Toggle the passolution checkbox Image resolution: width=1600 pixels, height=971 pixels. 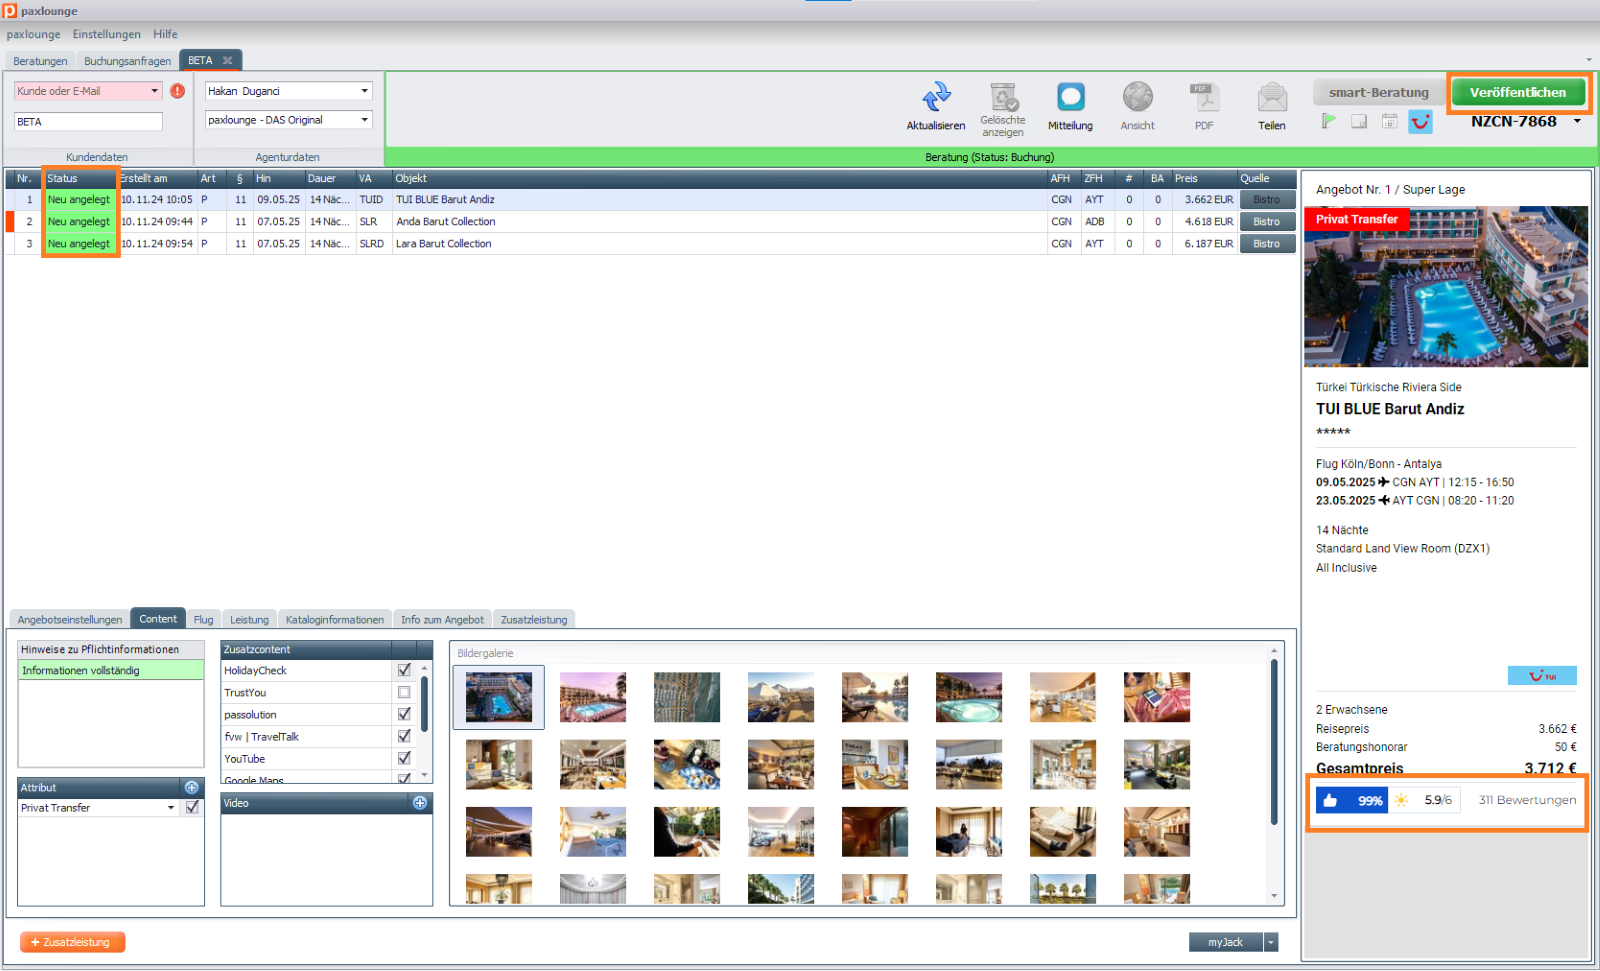point(404,714)
